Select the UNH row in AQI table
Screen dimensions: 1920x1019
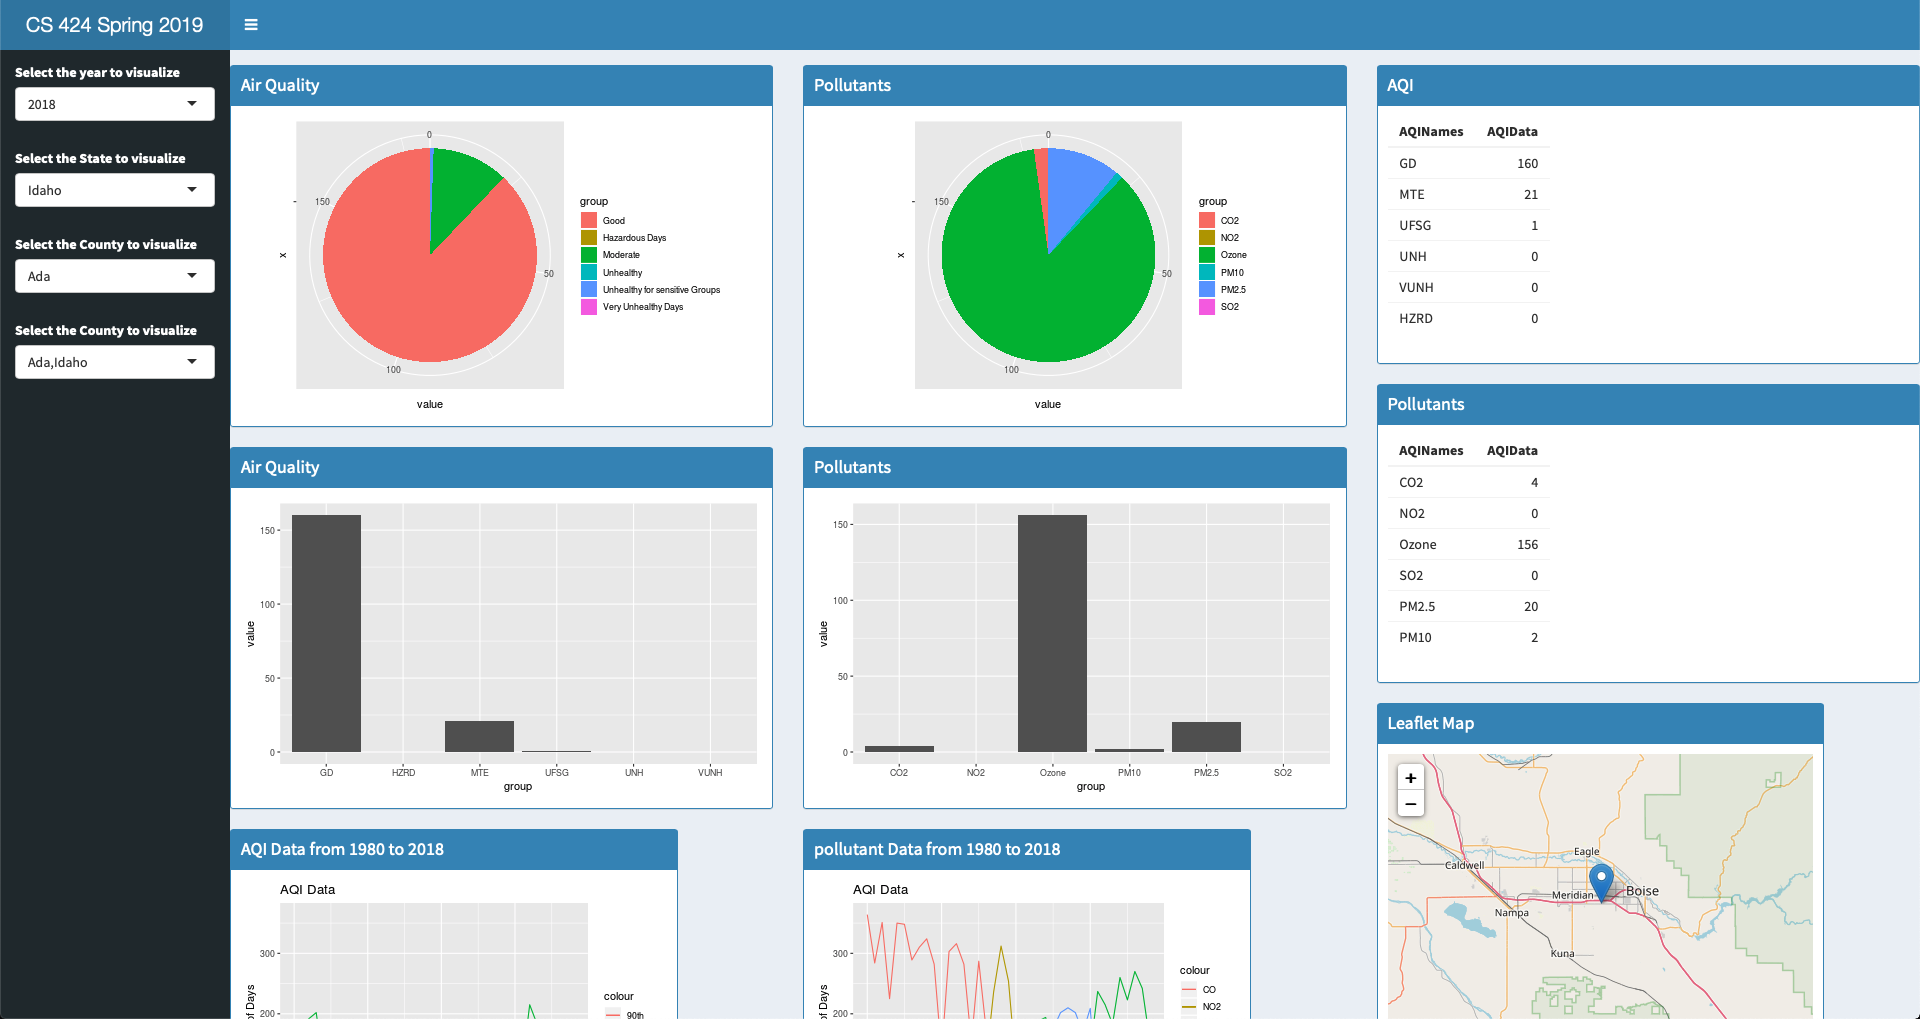(1468, 256)
